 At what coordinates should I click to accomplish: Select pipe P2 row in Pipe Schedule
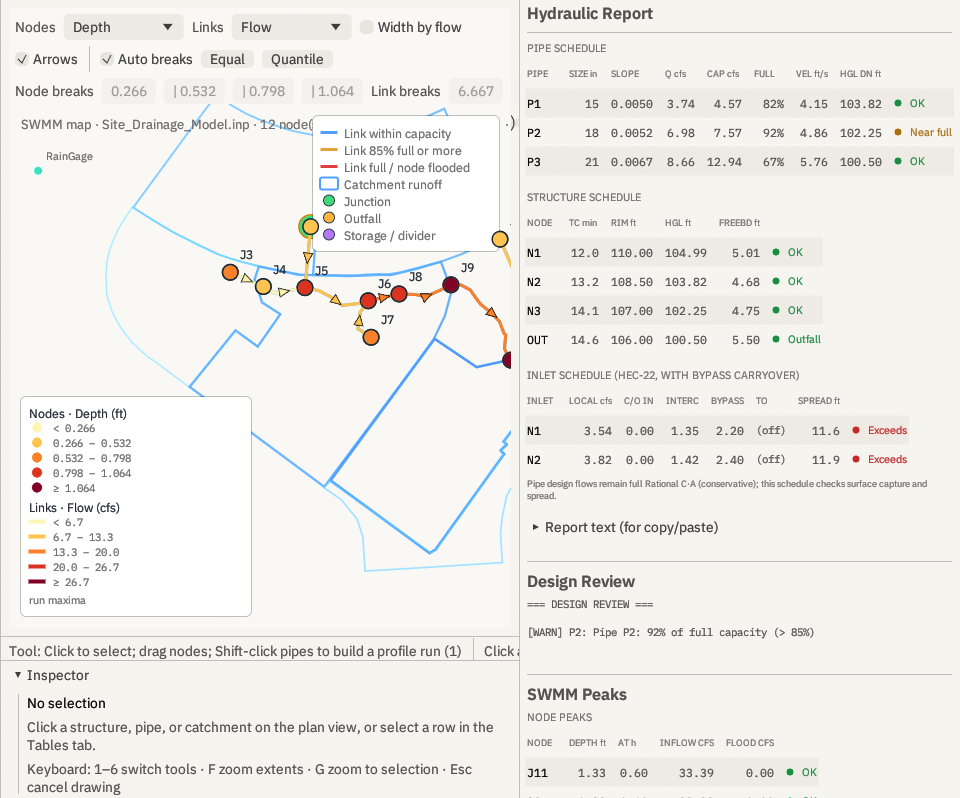[x=739, y=132]
